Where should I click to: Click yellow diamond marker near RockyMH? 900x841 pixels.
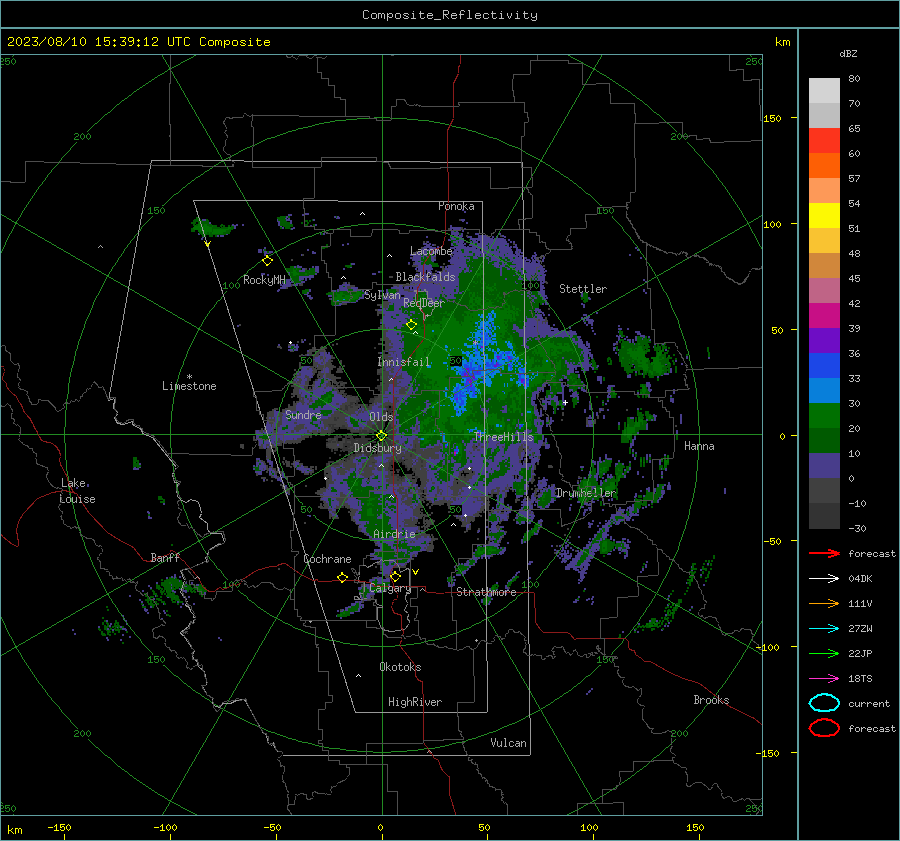(x=267, y=261)
